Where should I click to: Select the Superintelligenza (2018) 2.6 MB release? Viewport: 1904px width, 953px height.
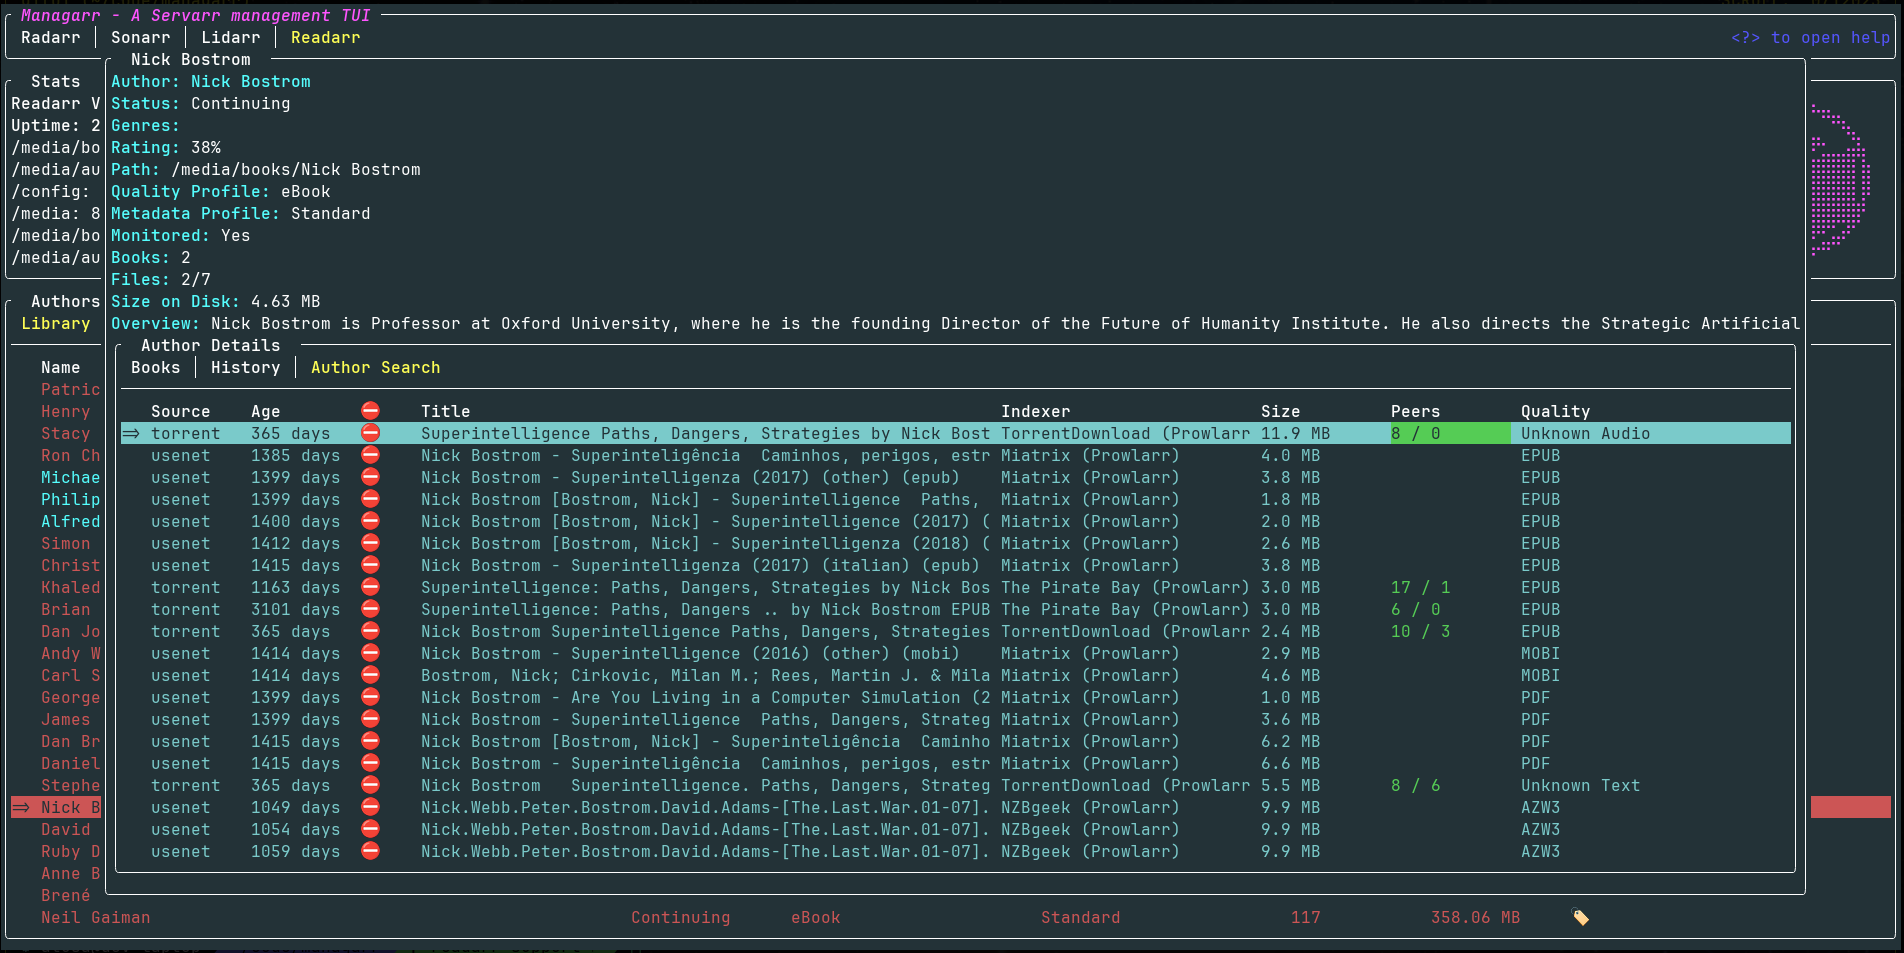(955, 543)
